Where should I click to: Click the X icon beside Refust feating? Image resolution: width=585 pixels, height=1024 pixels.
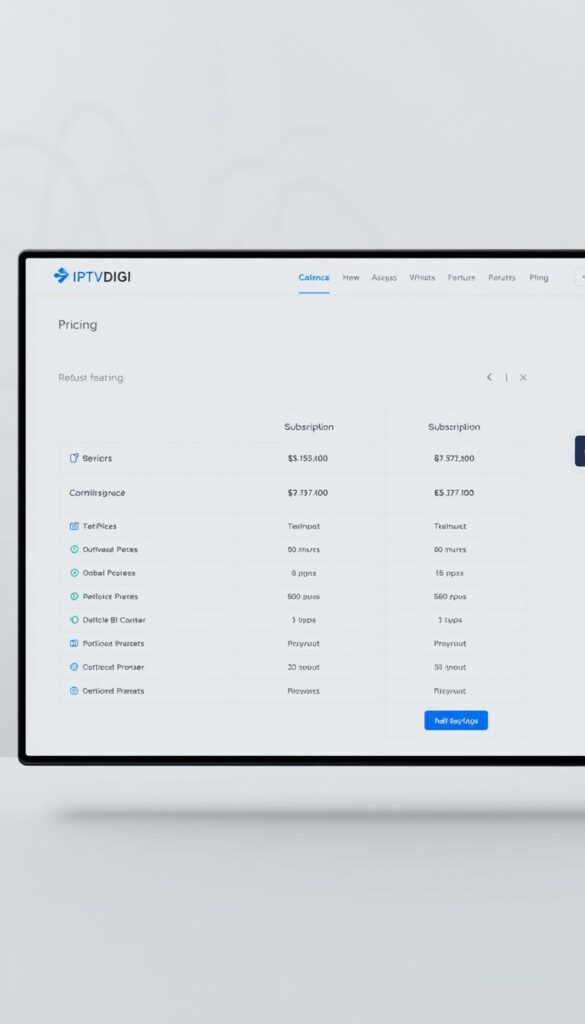tap(523, 377)
